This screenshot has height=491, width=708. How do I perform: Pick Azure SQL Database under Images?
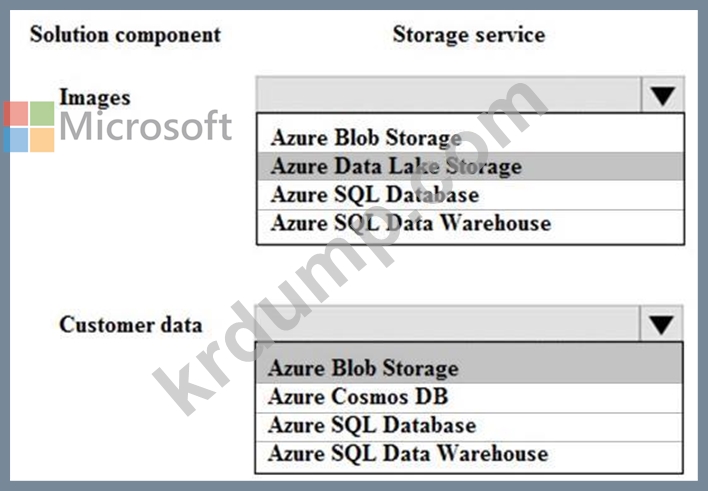coord(470,195)
